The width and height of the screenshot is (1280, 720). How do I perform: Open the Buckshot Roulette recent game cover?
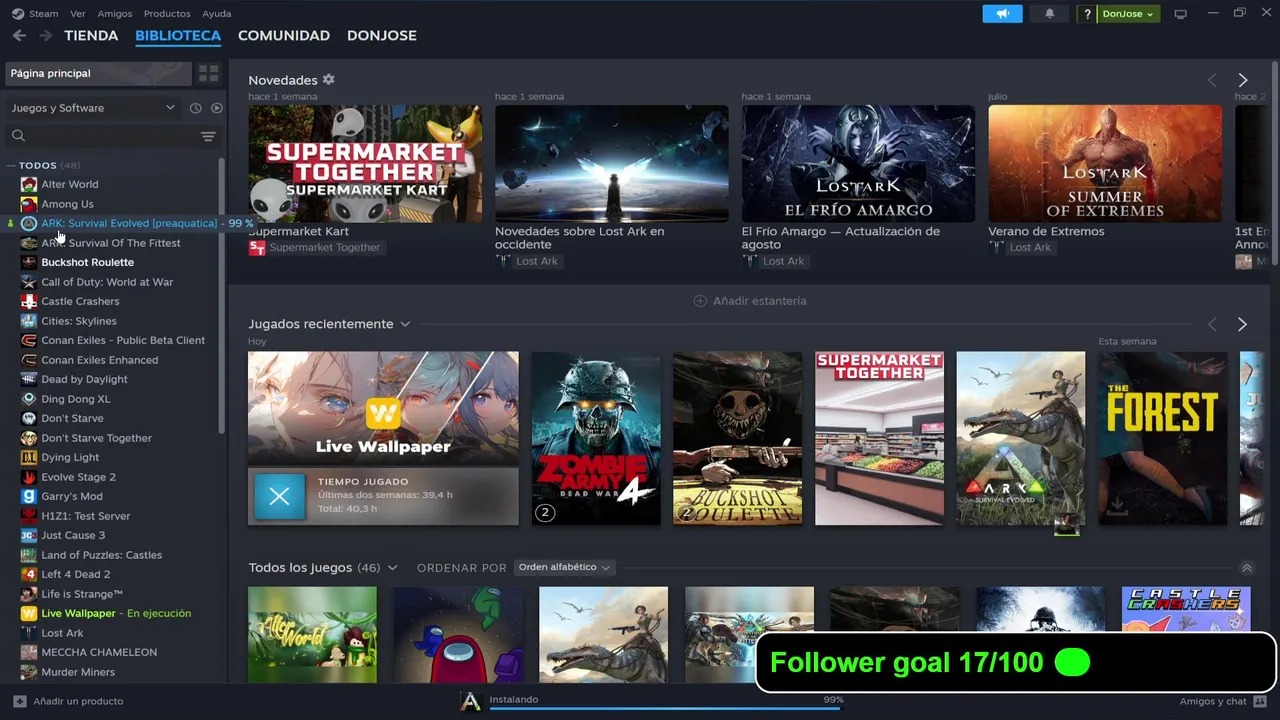coord(738,438)
